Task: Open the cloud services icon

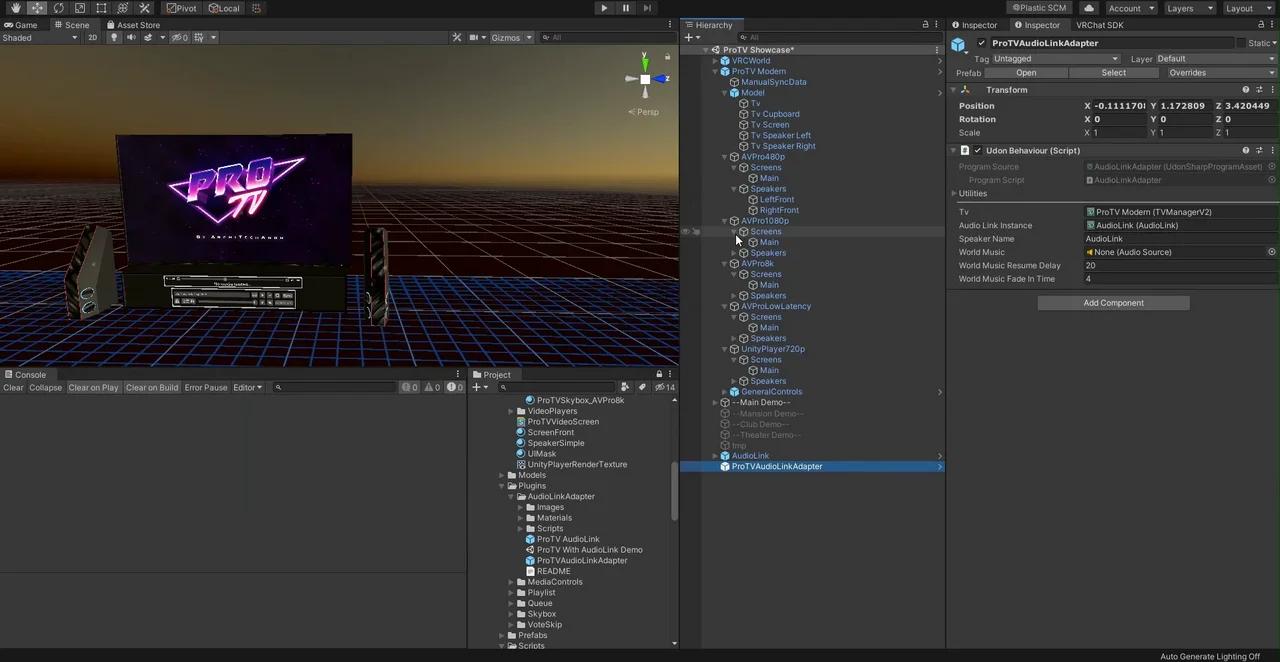Action: pos(1089,8)
